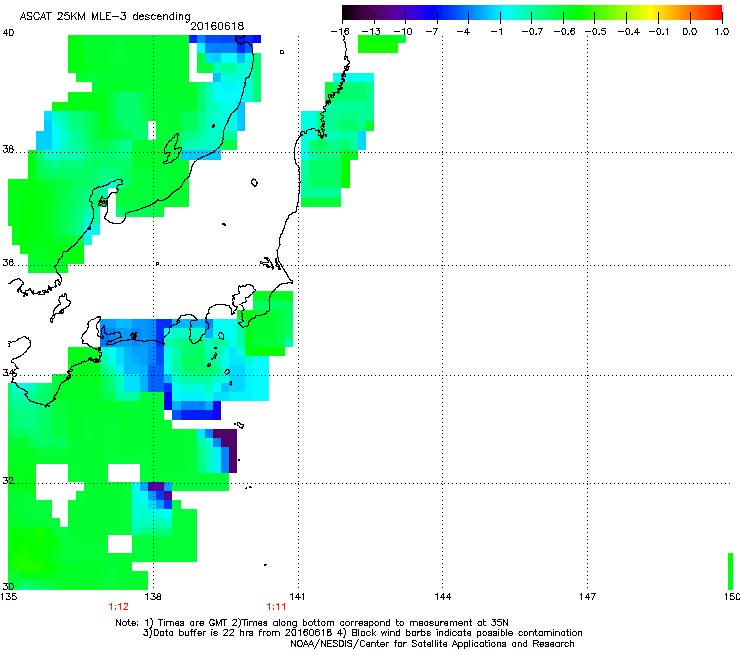Click the '-7' color scale label
Image resolution: width=740 pixels, height=650 pixels.
pyautogui.click(x=431, y=32)
